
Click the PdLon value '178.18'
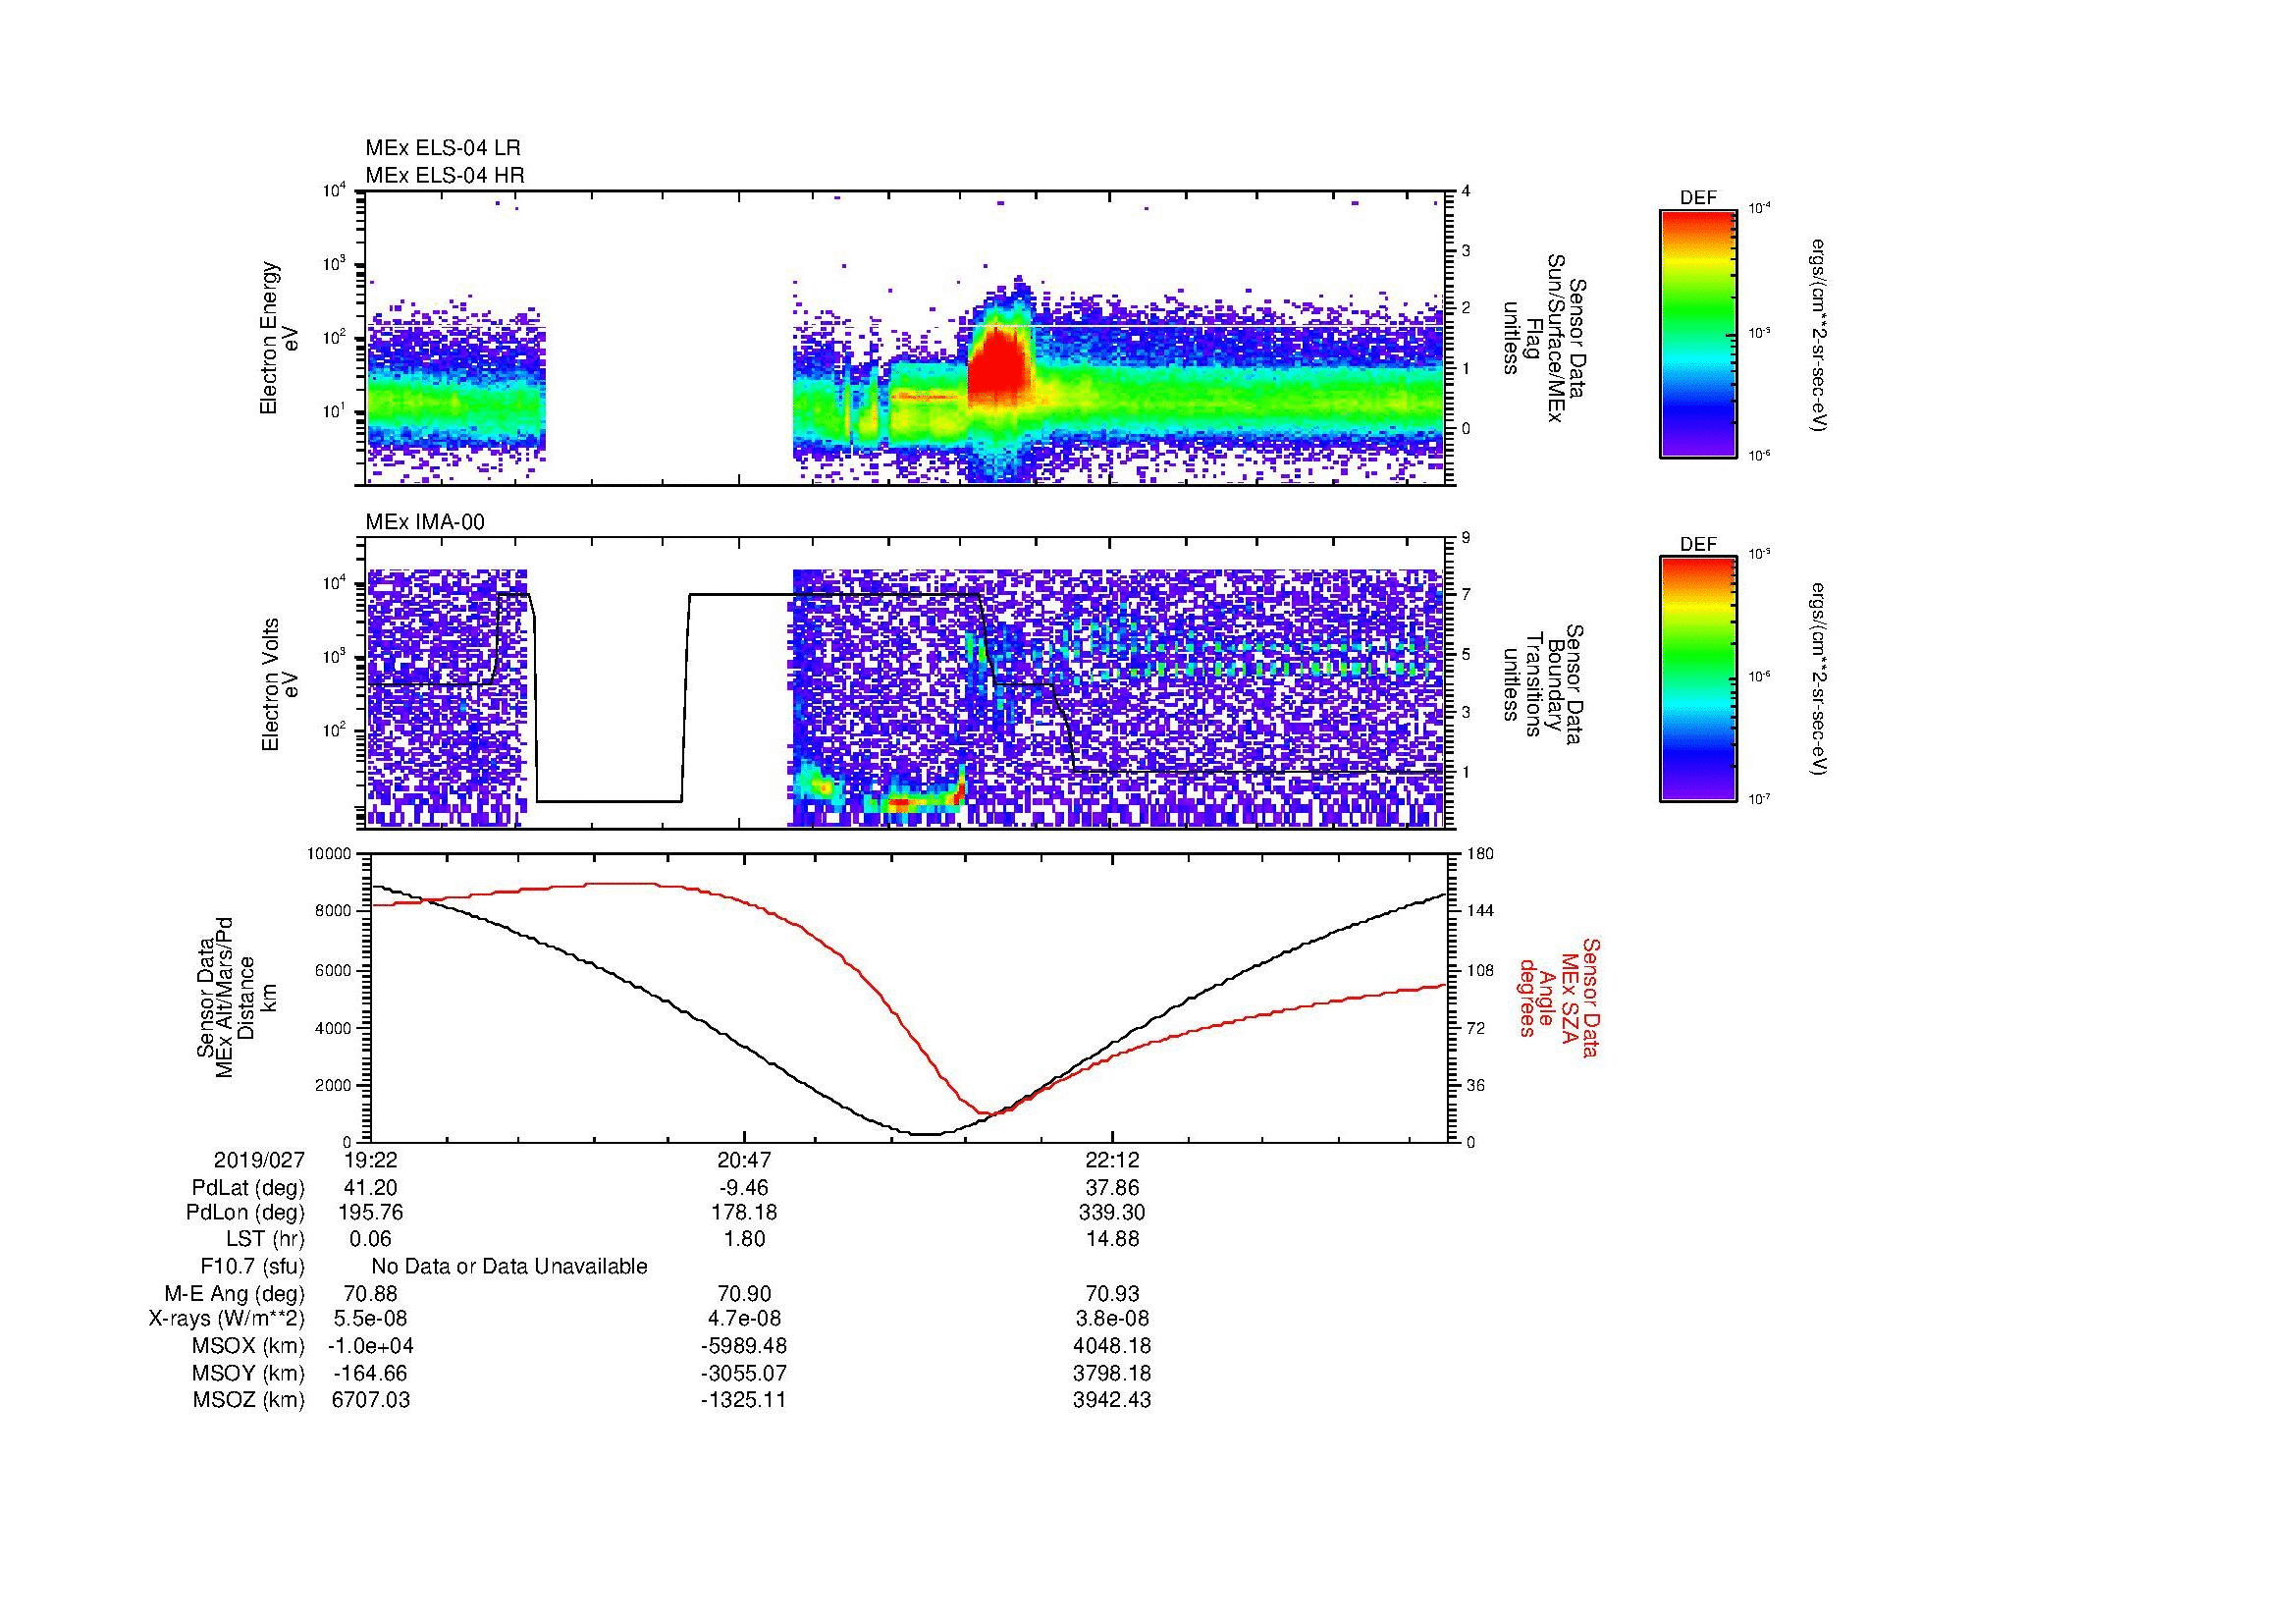[x=744, y=1212]
